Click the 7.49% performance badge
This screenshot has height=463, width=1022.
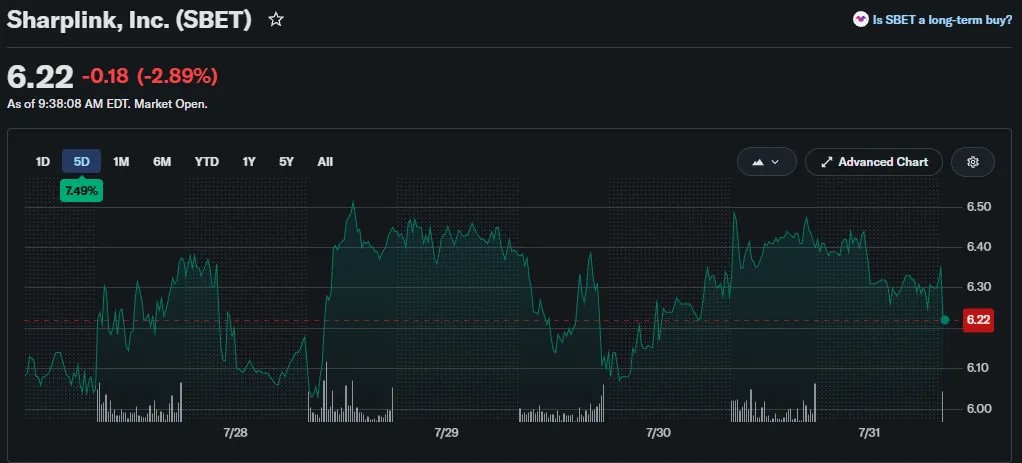(81, 191)
